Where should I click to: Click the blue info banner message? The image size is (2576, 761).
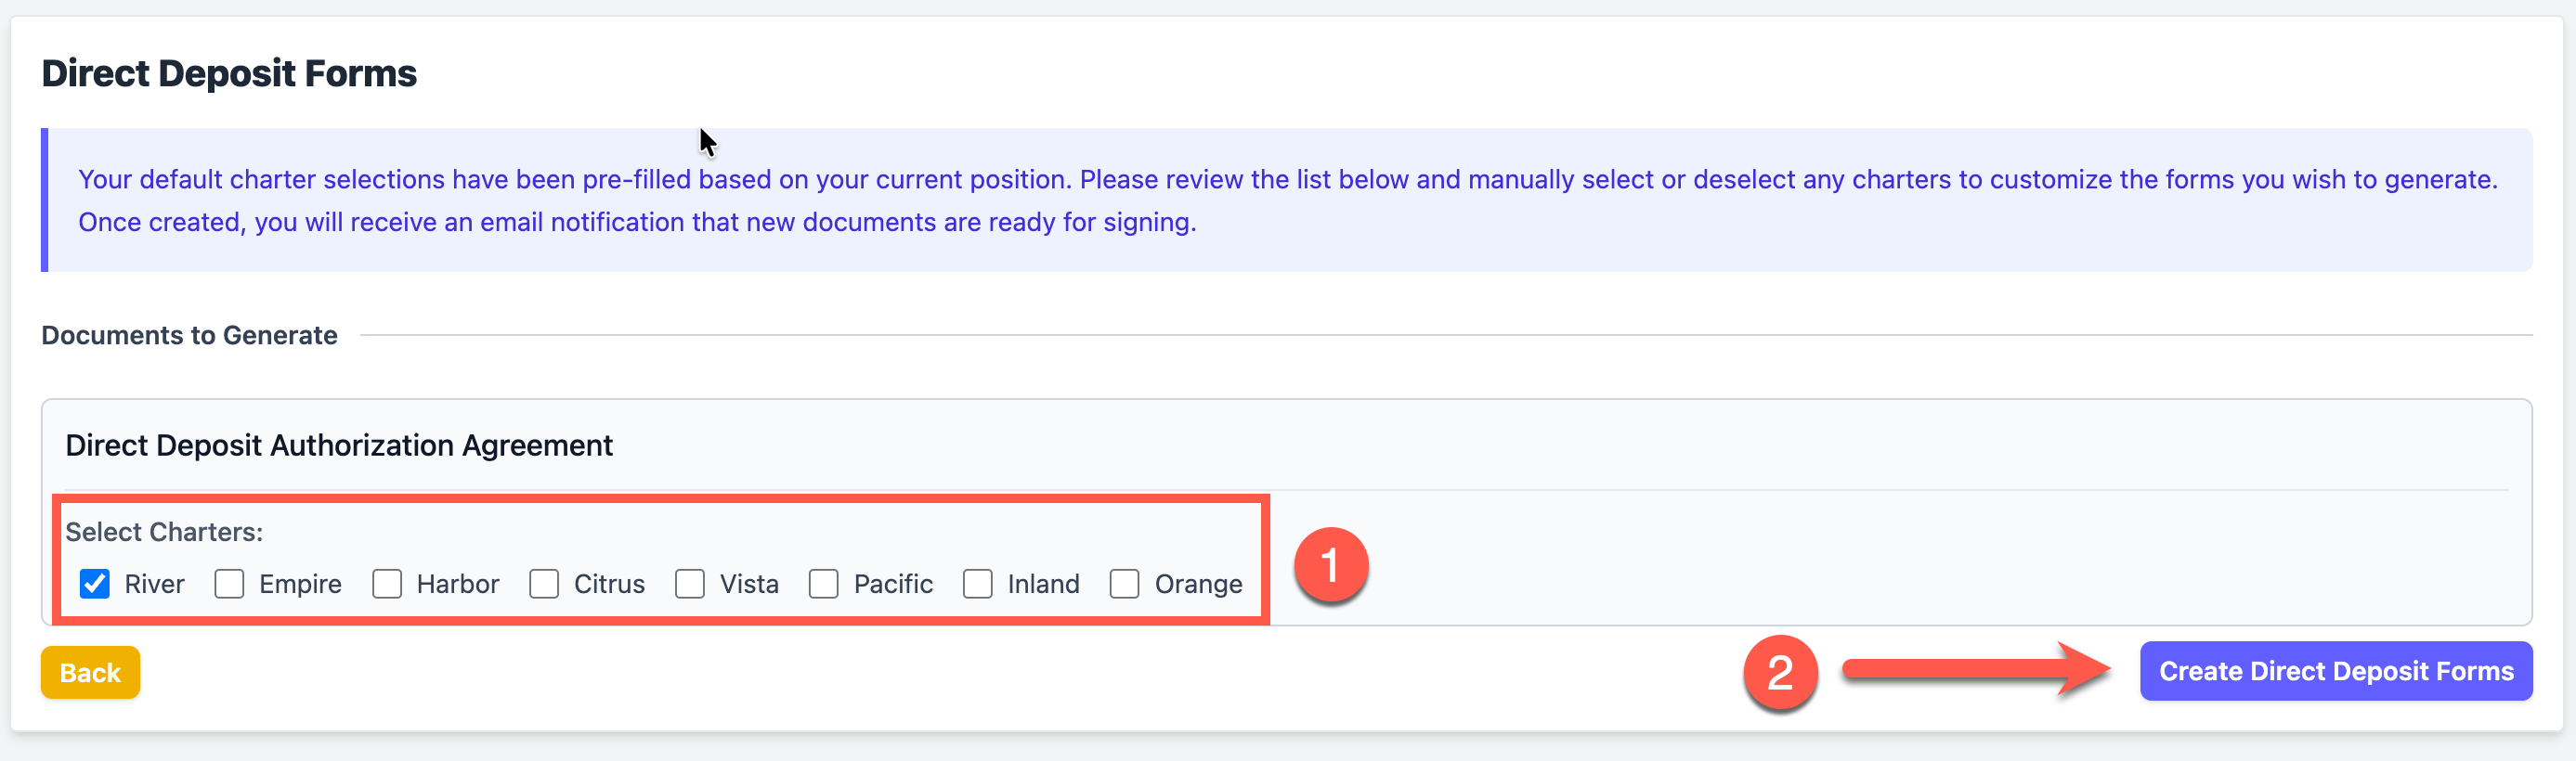tap(1287, 200)
